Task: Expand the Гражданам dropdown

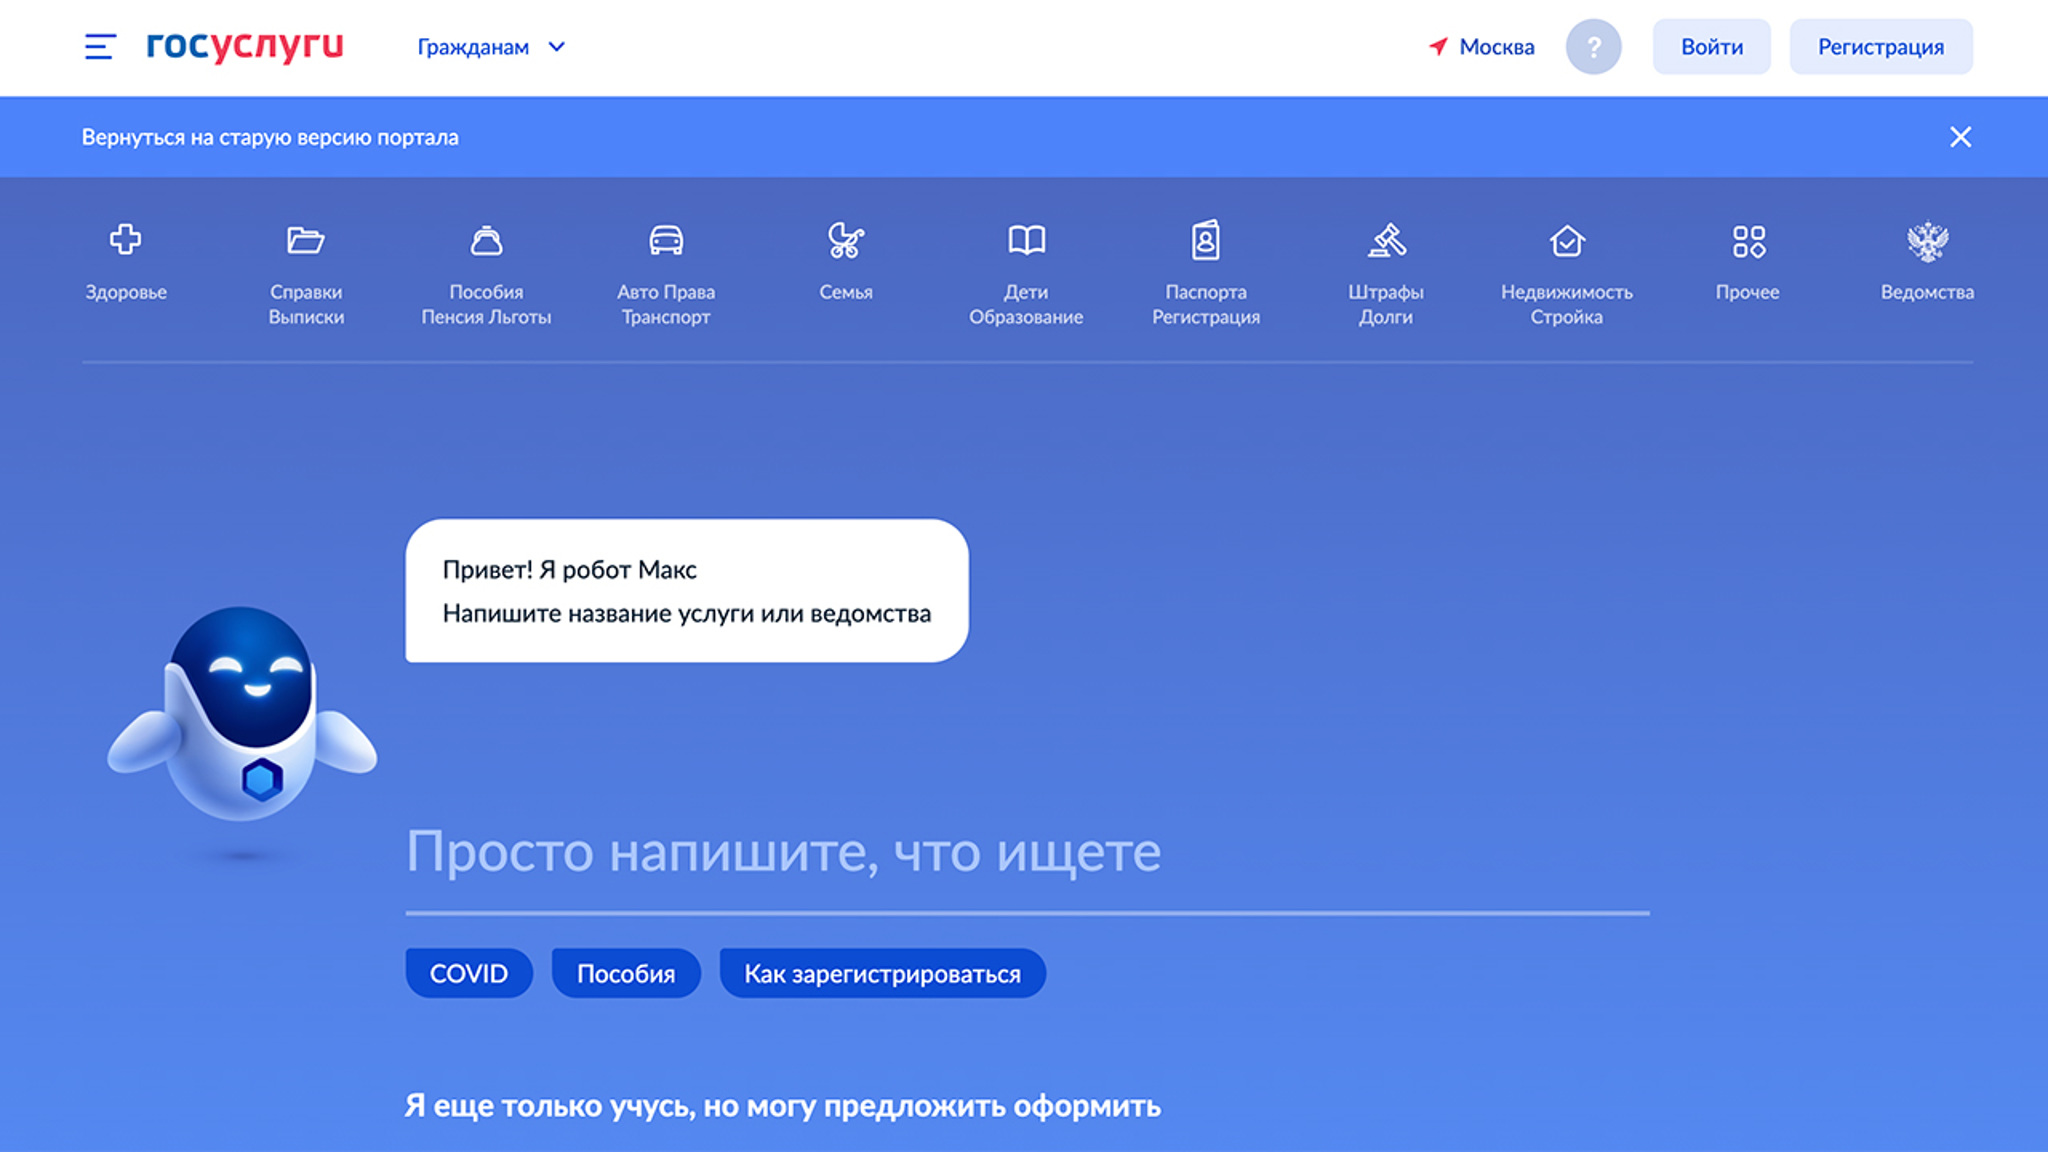Action: click(x=491, y=47)
